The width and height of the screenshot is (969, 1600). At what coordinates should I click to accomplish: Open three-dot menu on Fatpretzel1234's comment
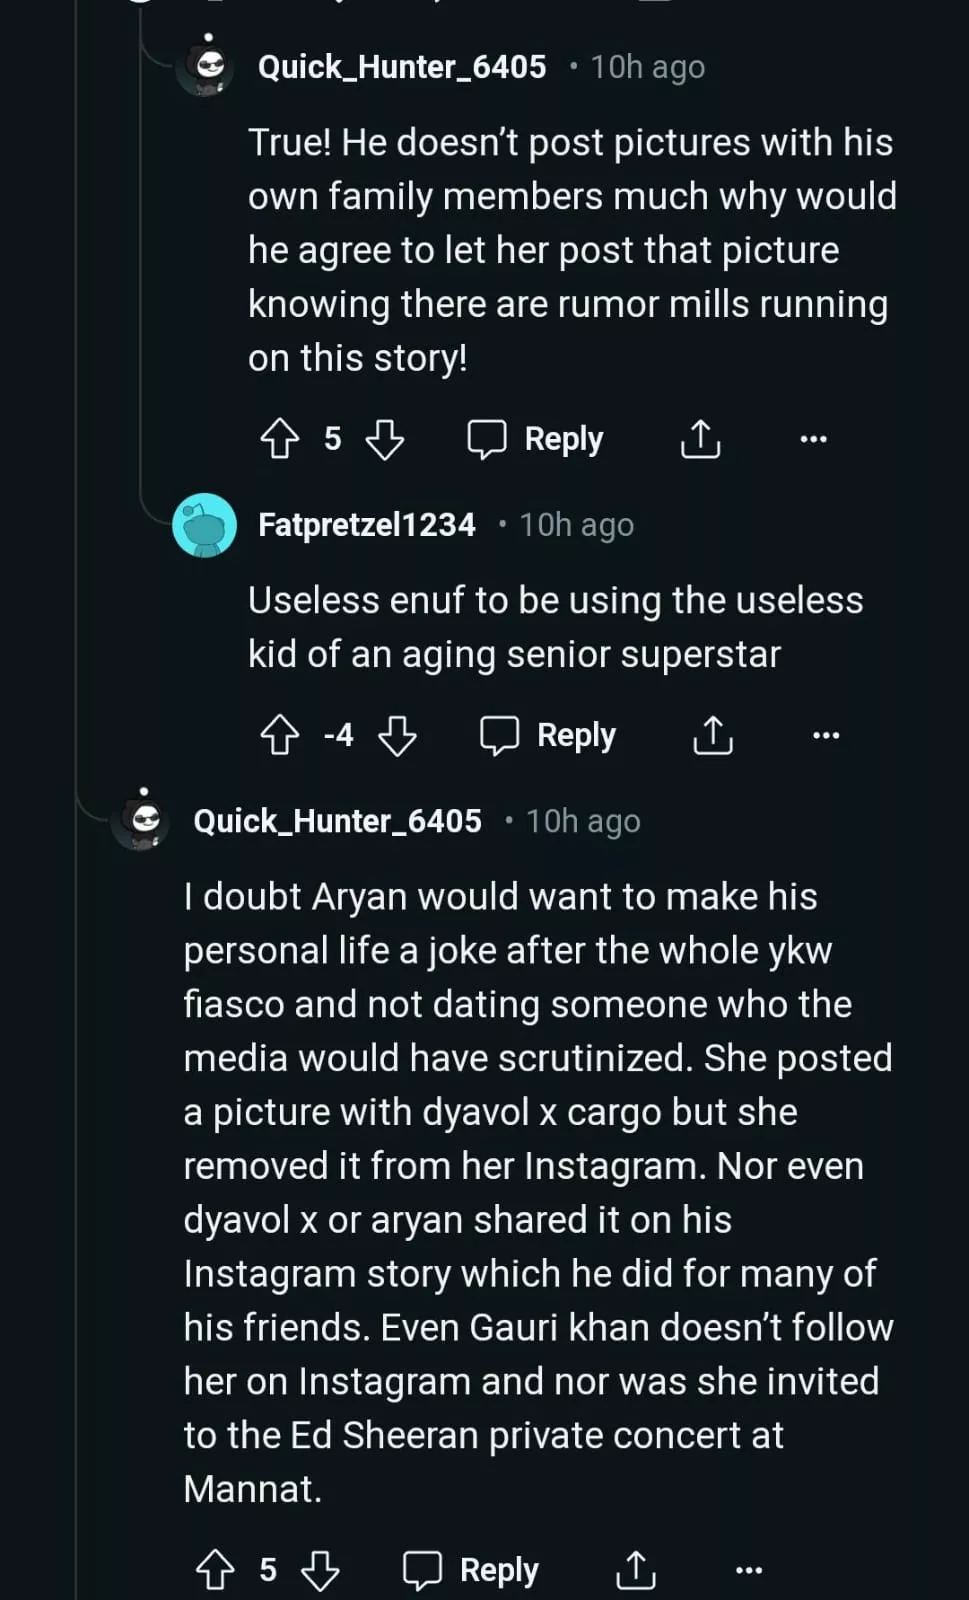point(826,736)
